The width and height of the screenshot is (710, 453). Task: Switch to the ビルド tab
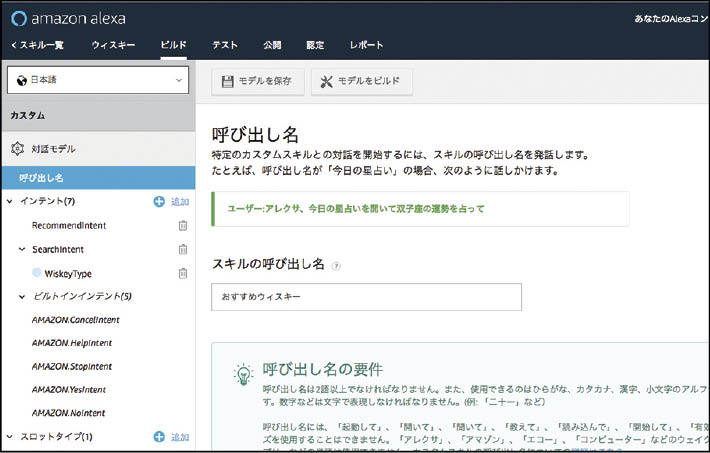(x=173, y=45)
